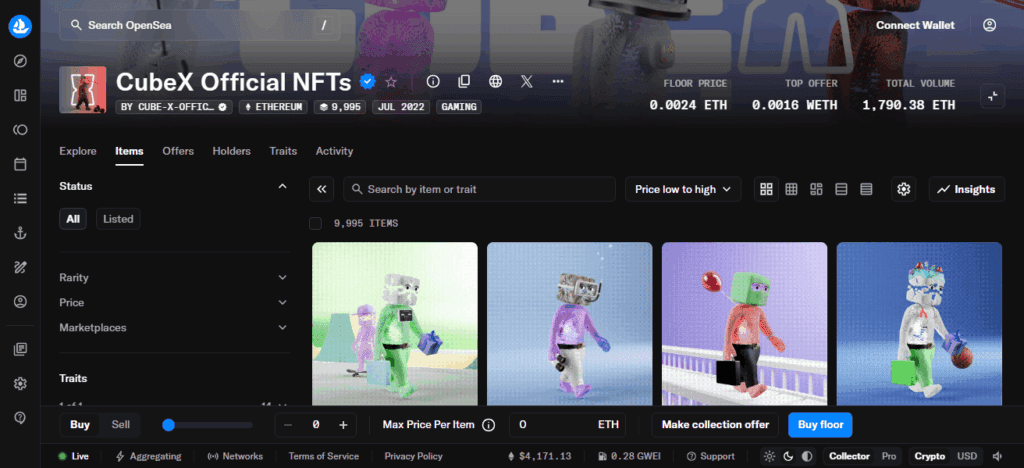Expand the Rarity filter
The image size is (1024, 468).
(173, 277)
